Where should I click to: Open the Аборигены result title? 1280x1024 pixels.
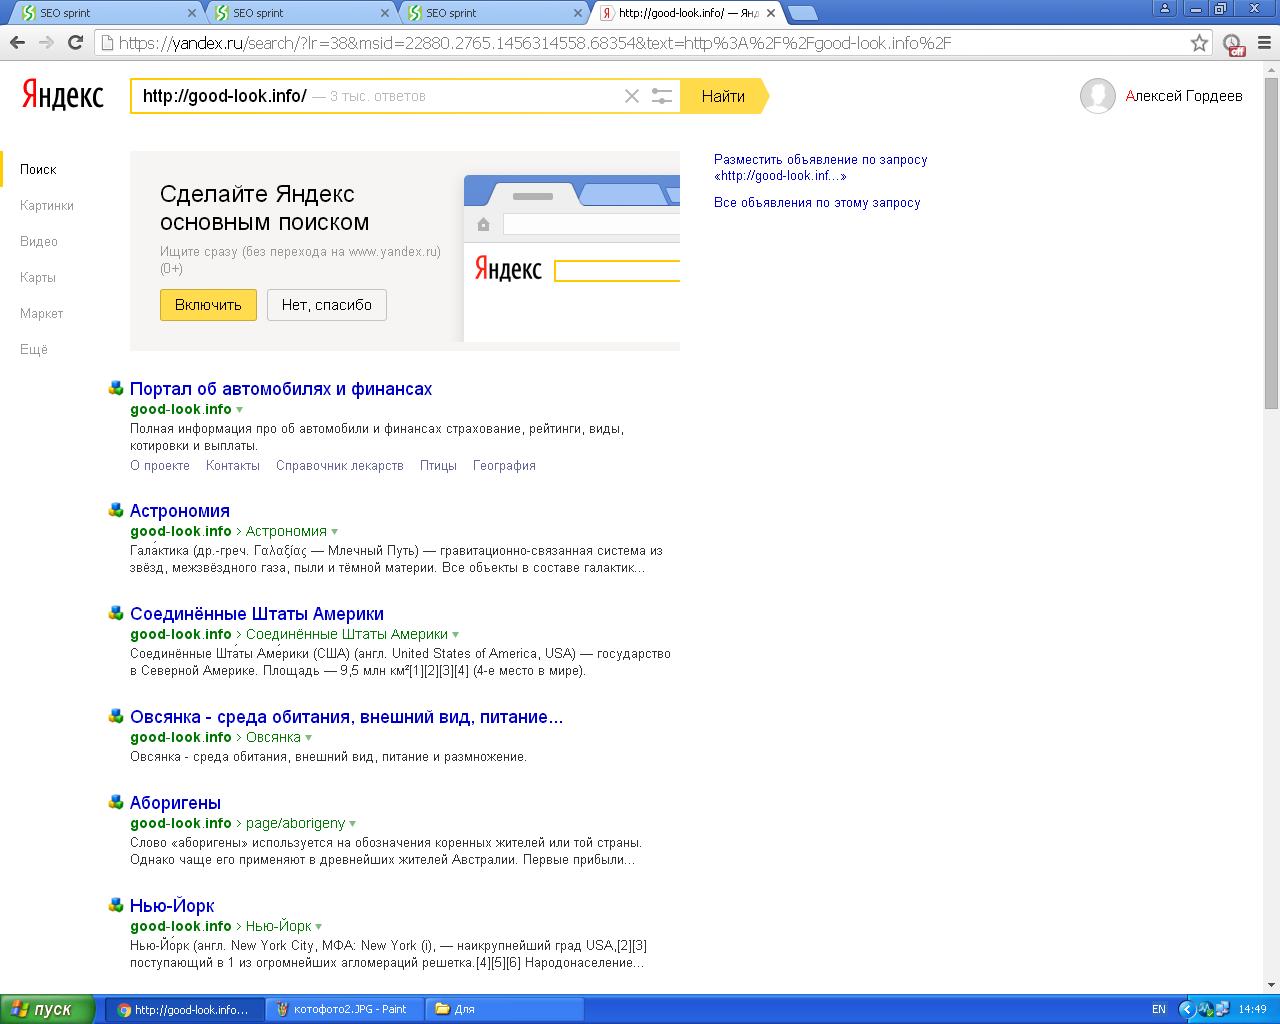coord(175,802)
